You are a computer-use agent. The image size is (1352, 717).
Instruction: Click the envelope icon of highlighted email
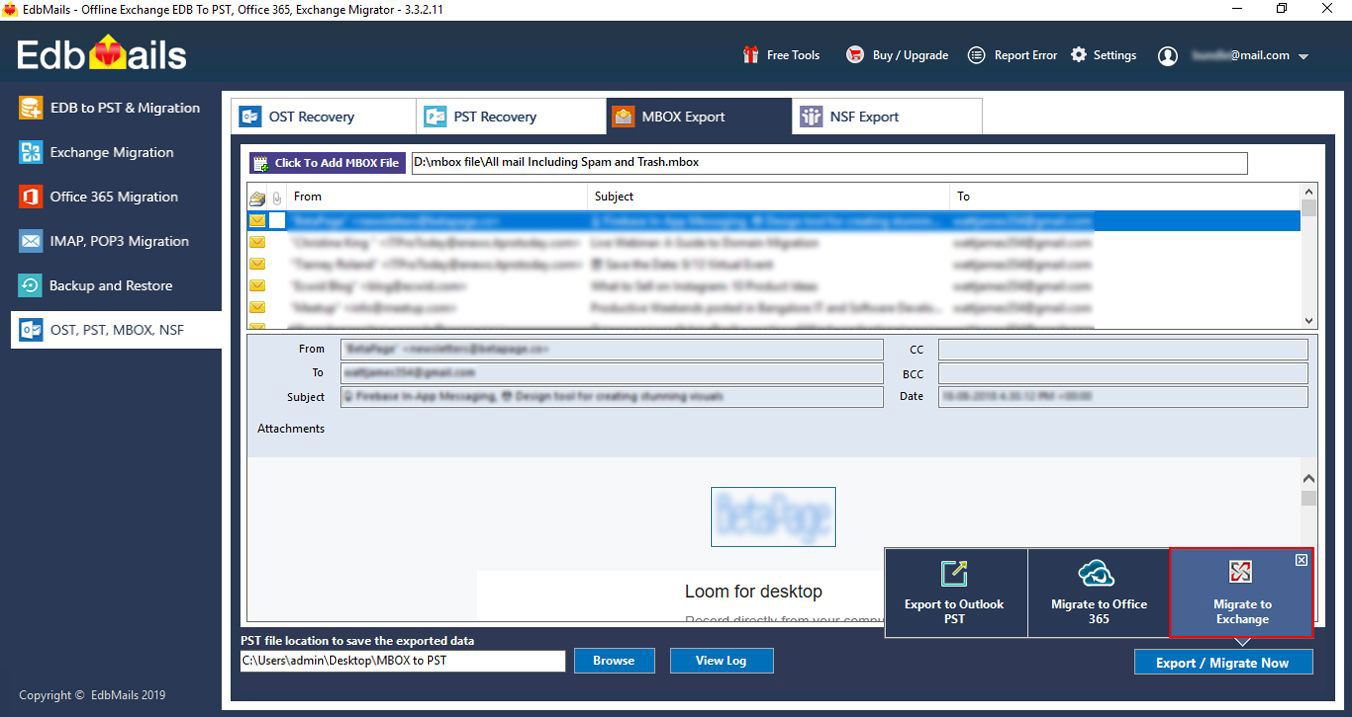[x=257, y=220]
